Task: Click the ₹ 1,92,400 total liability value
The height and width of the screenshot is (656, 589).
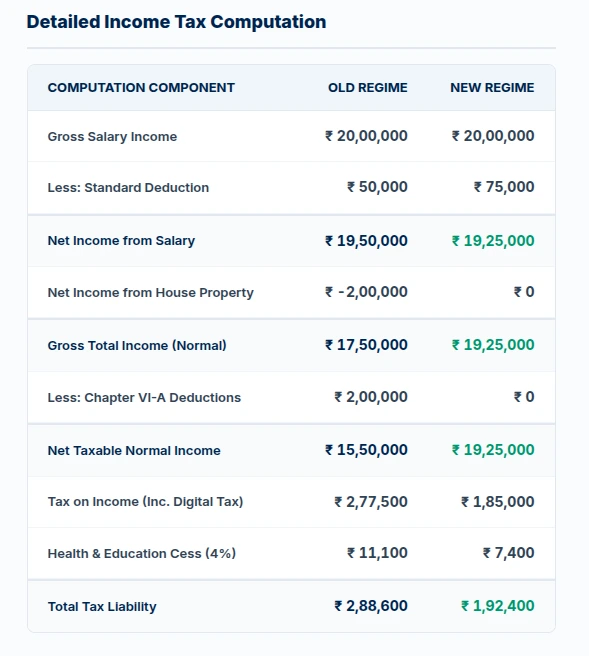Action: click(497, 606)
